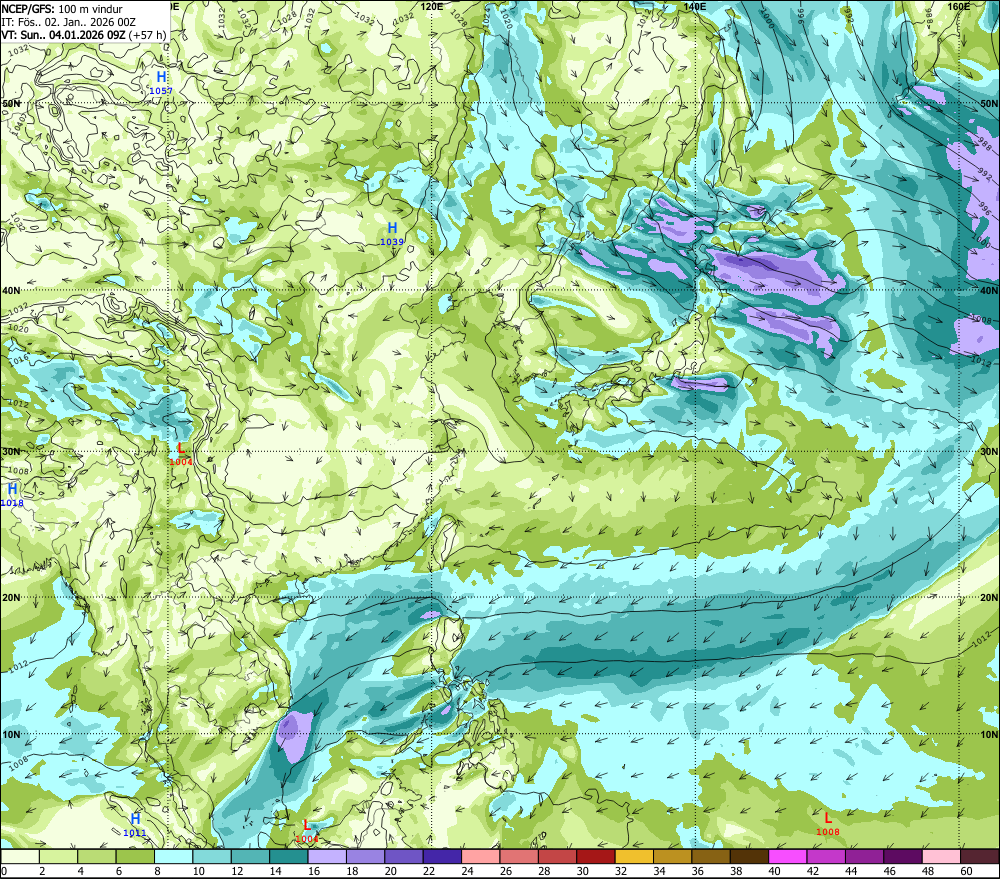
Task: Click the 'IT: Fös.. 02. Jan.. 2026 00Z' init time
Action: pos(69,22)
